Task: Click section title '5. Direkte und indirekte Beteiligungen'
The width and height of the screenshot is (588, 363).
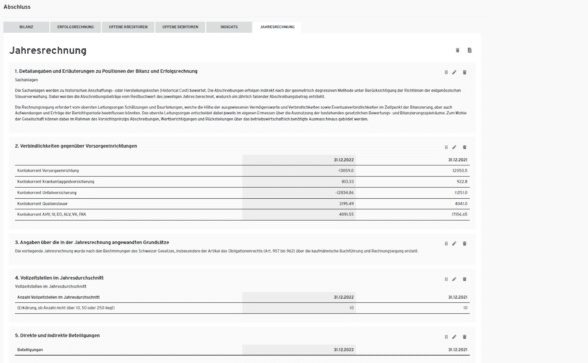Action: pyautogui.click(x=57, y=336)
